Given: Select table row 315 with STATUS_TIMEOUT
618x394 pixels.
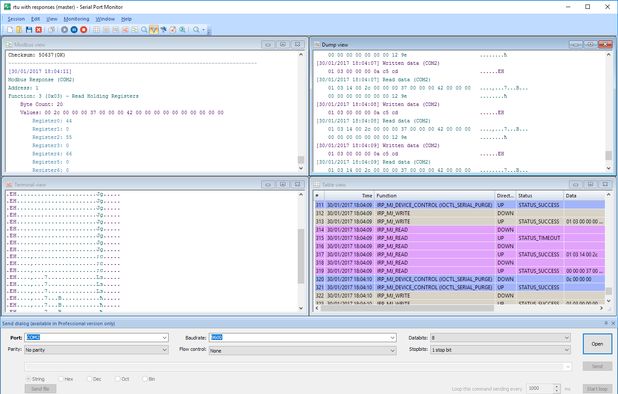Looking at the screenshot, I should click(x=460, y=238).
